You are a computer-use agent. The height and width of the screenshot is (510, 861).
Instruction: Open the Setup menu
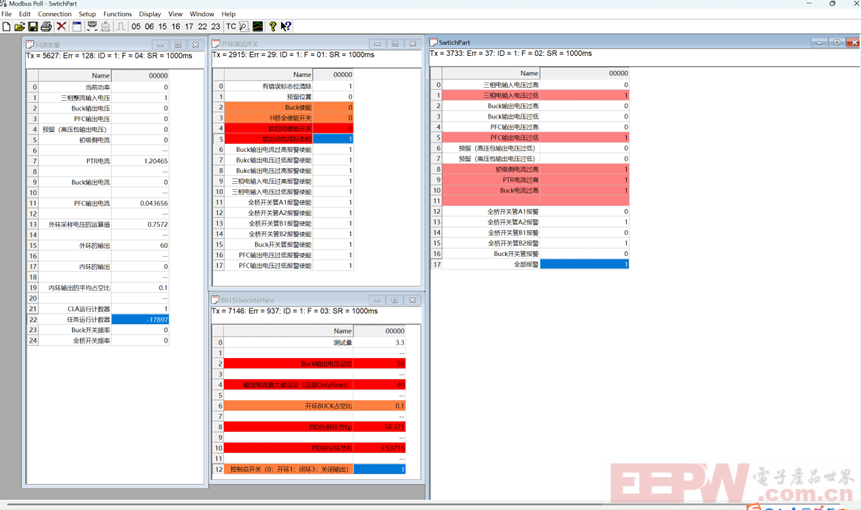tap(87, 14)
